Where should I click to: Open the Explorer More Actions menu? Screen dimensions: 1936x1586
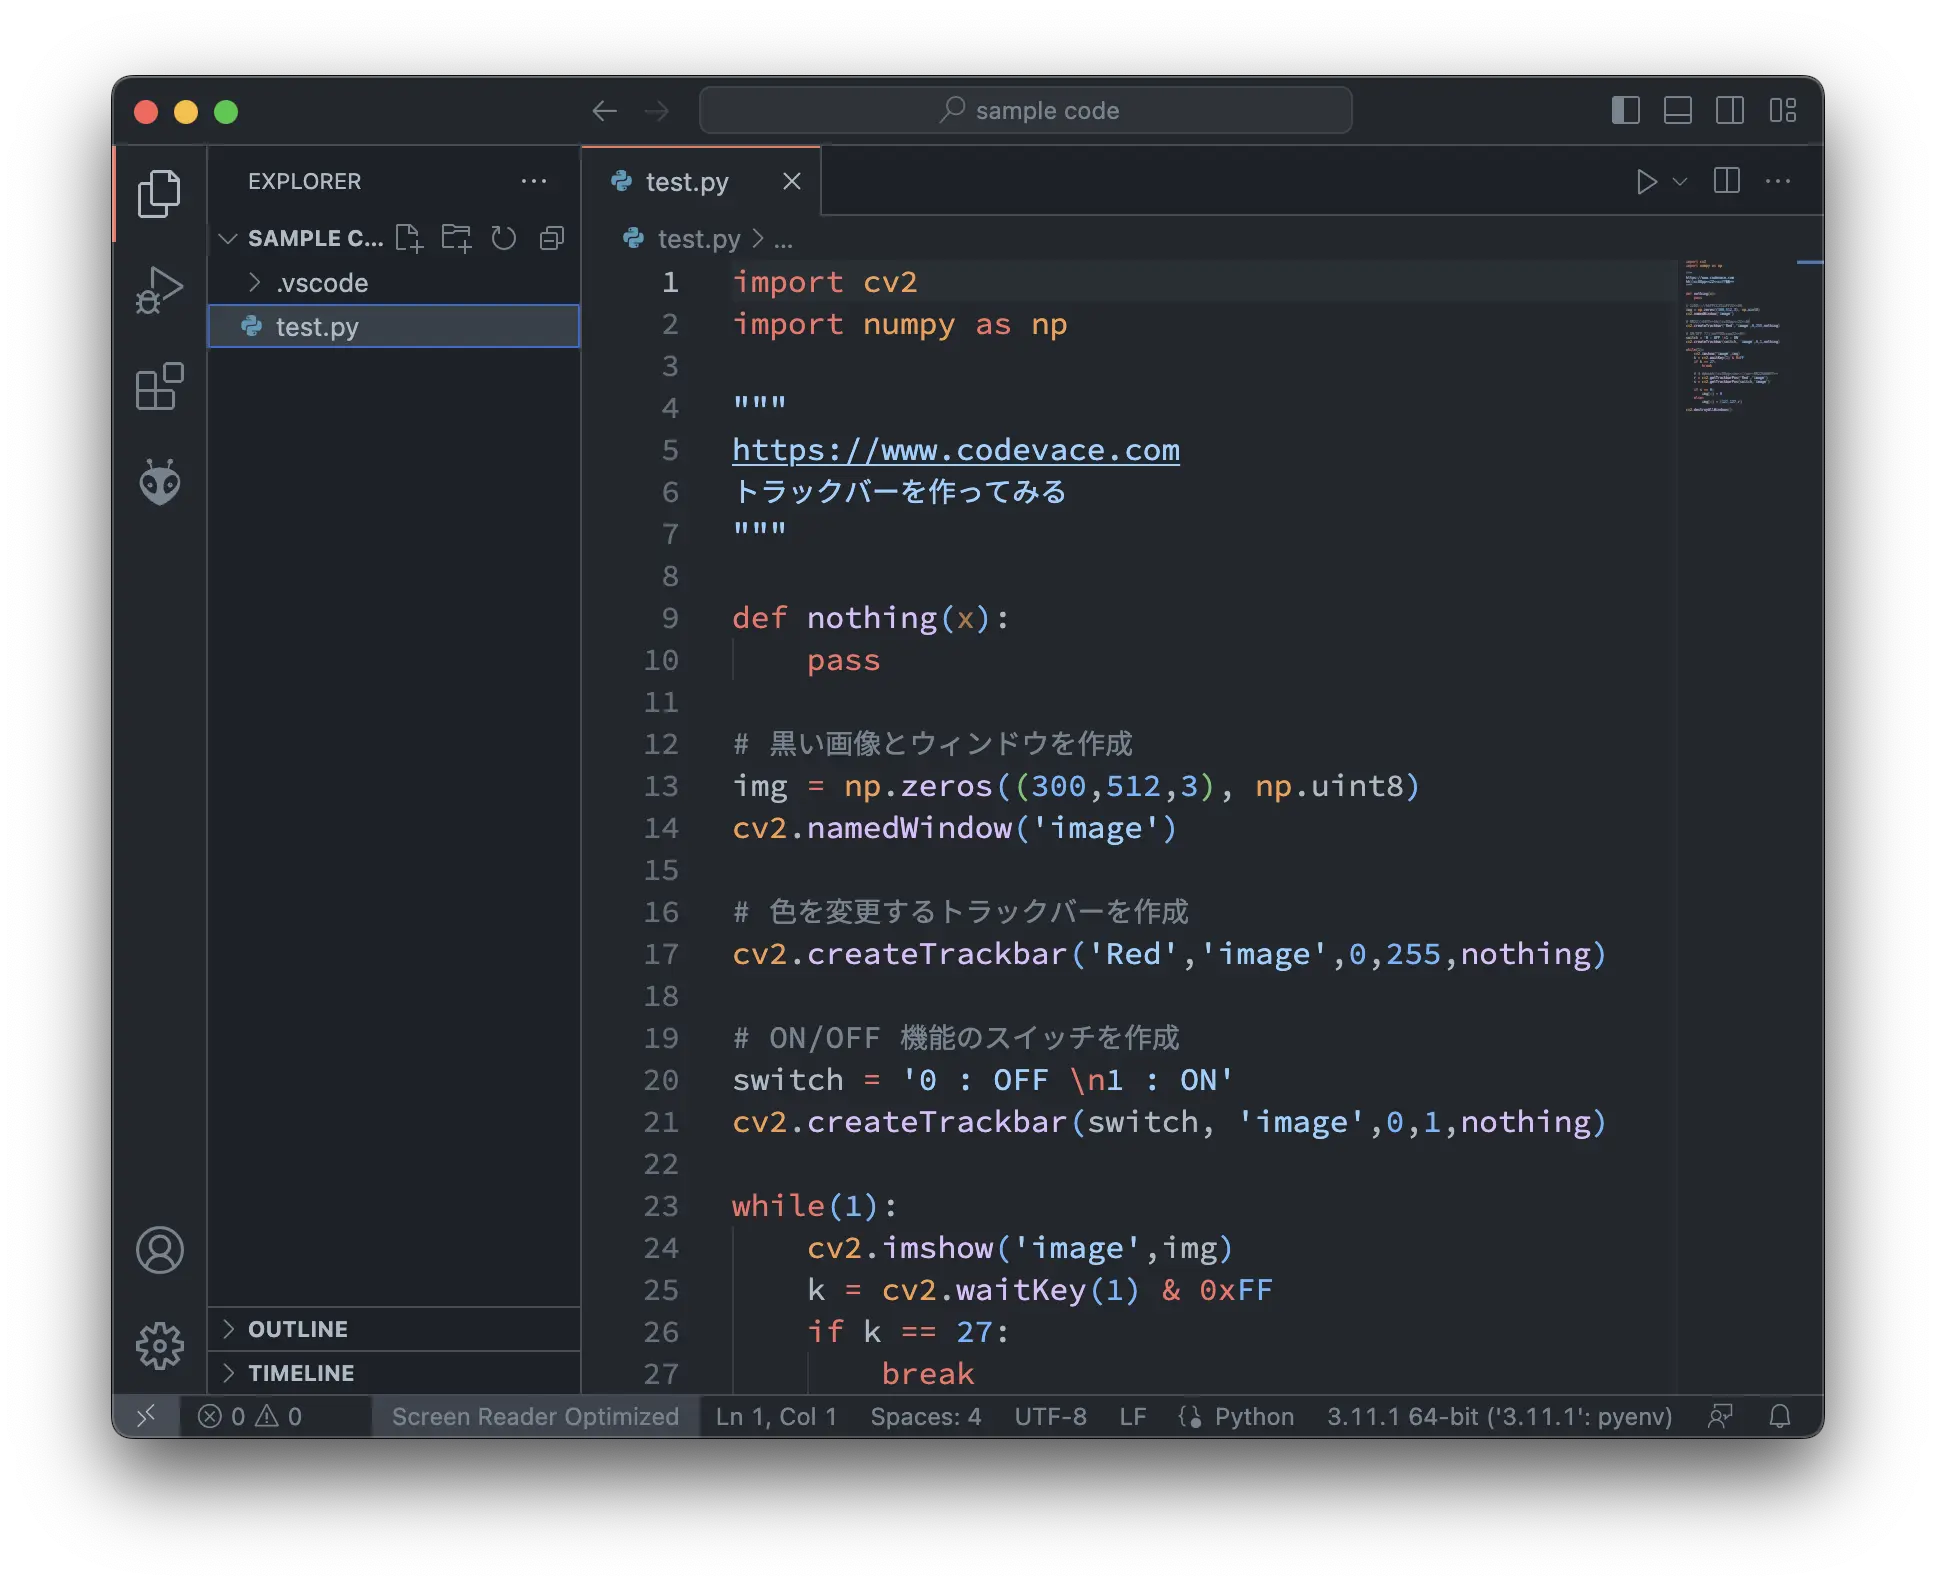(534, 181)
